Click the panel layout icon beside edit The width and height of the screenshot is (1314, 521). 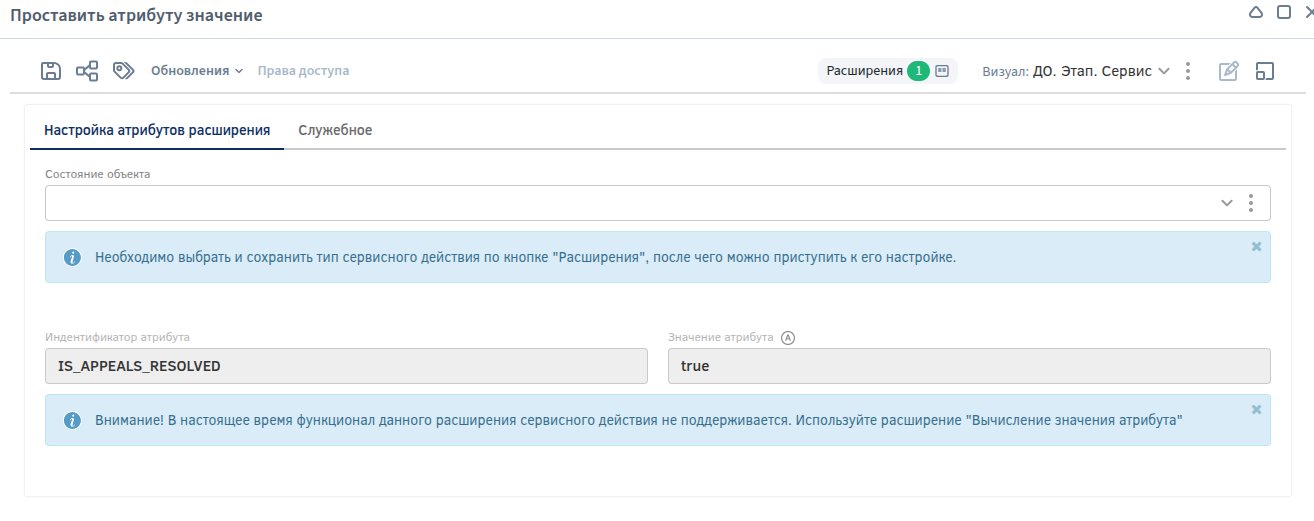pos(1265,71)
